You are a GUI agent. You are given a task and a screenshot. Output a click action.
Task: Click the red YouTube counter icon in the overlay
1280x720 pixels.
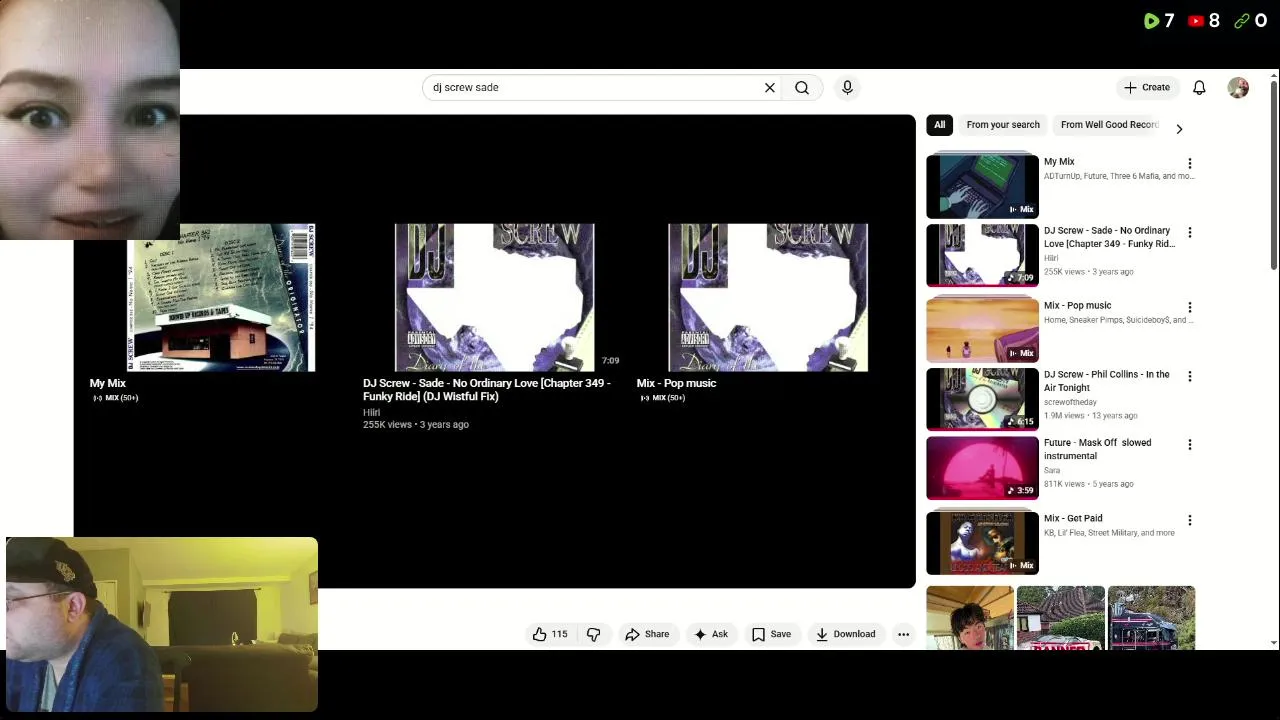coord(1196,20)
